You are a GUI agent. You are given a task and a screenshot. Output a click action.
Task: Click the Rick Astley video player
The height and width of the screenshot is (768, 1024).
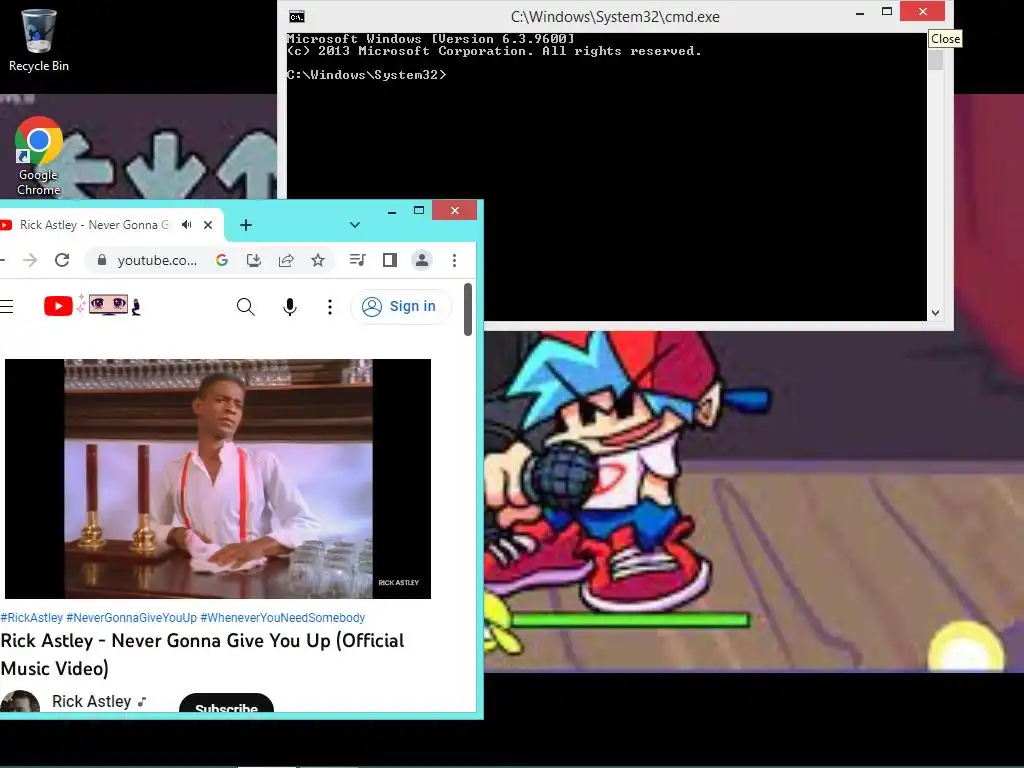(218, 479)
